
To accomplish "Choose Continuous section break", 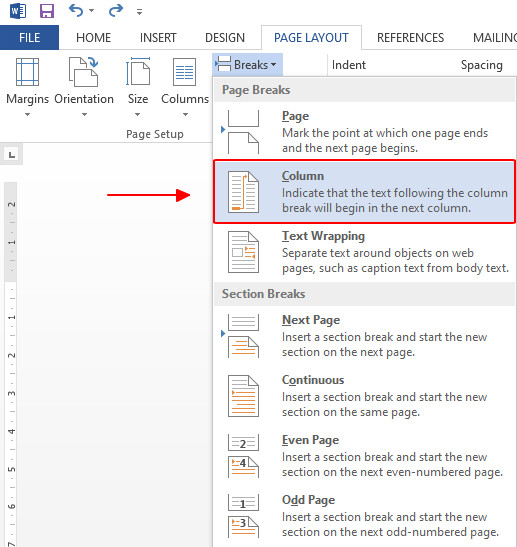I will (x=364, y=396).
